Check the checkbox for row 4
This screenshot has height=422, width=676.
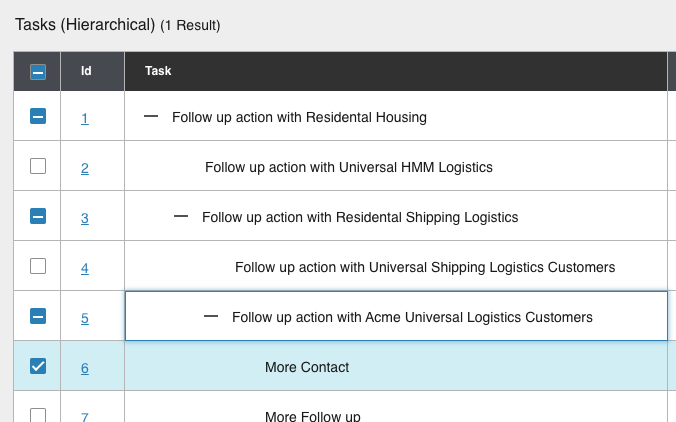(38, 267)
